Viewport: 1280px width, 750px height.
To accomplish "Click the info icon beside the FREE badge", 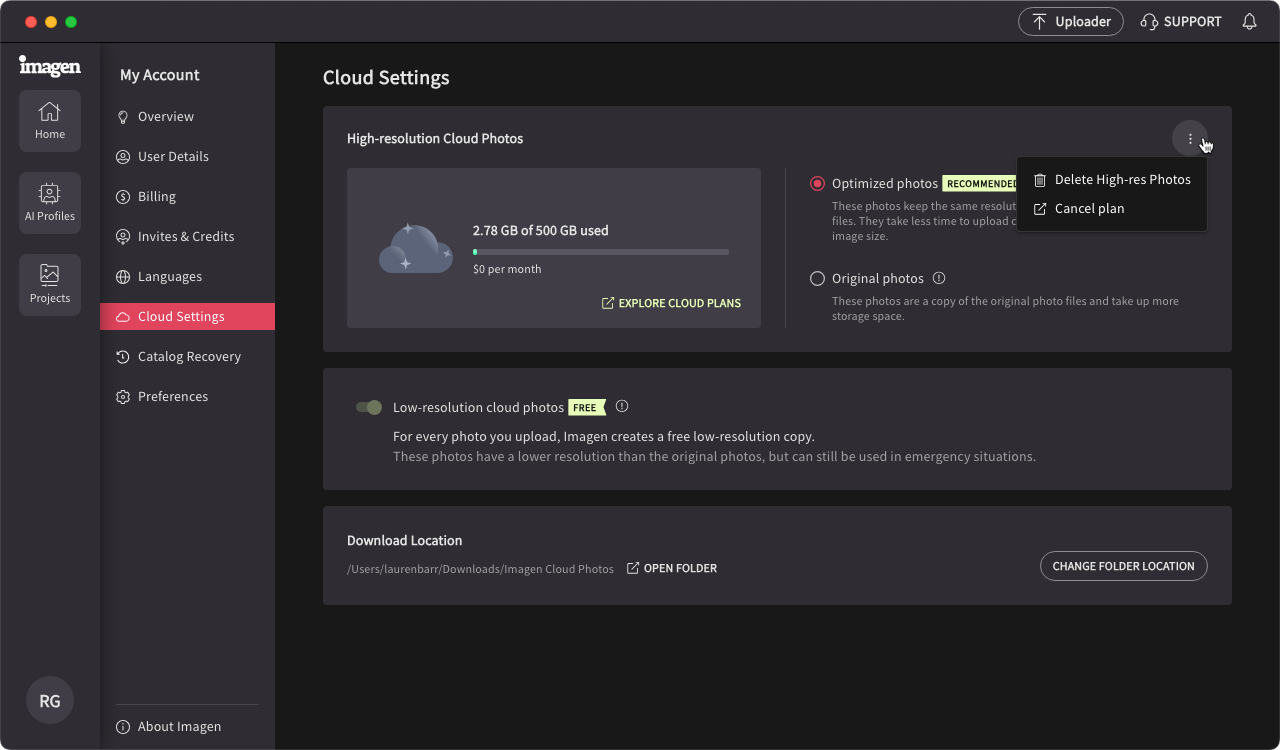I will 622,406.
